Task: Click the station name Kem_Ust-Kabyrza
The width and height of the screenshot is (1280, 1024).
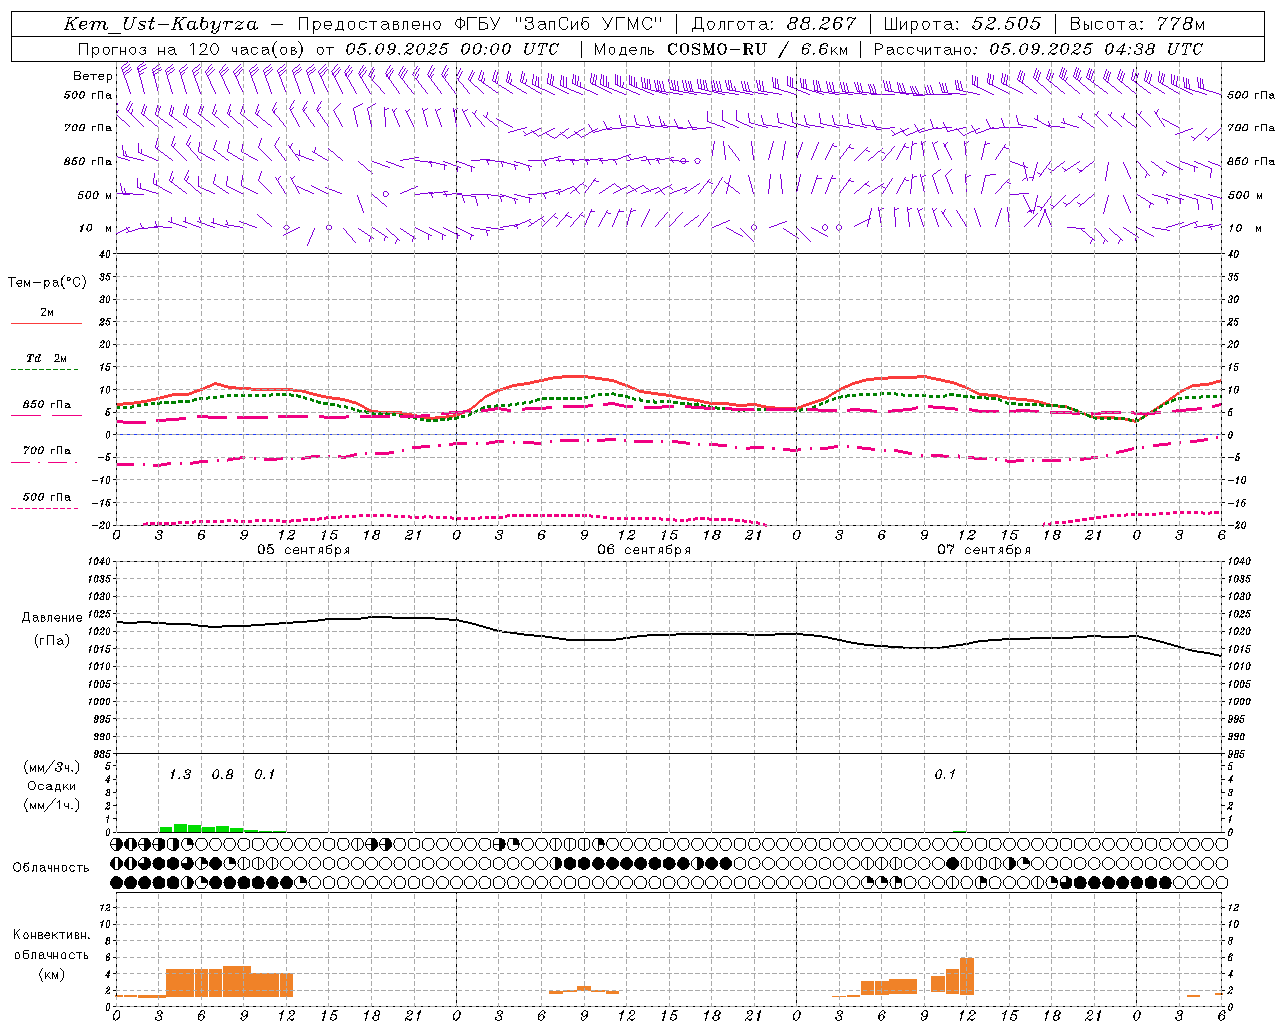Action: pos(161,24)
